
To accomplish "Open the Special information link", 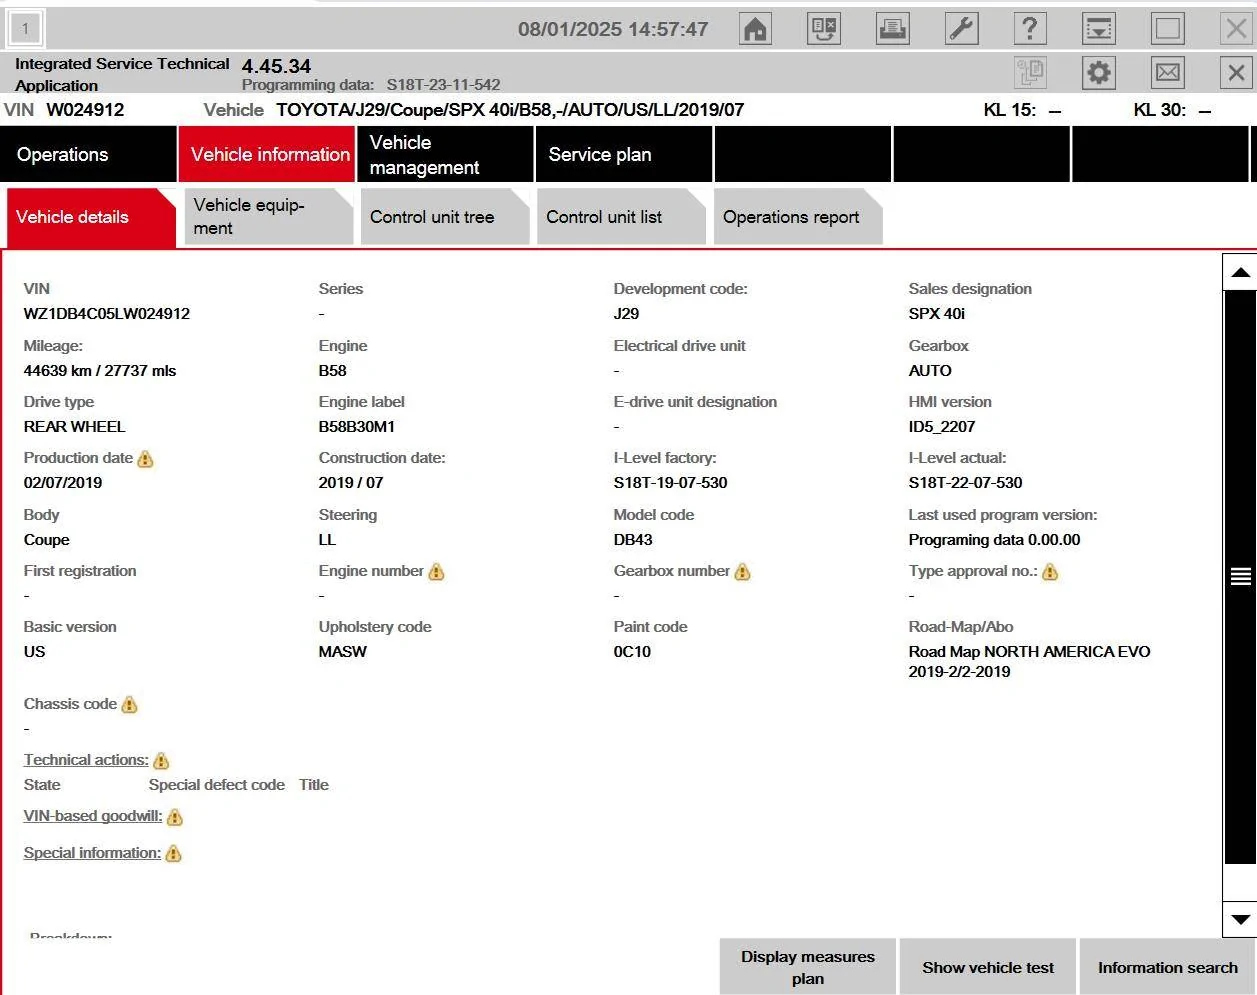I will coord(92,853).
